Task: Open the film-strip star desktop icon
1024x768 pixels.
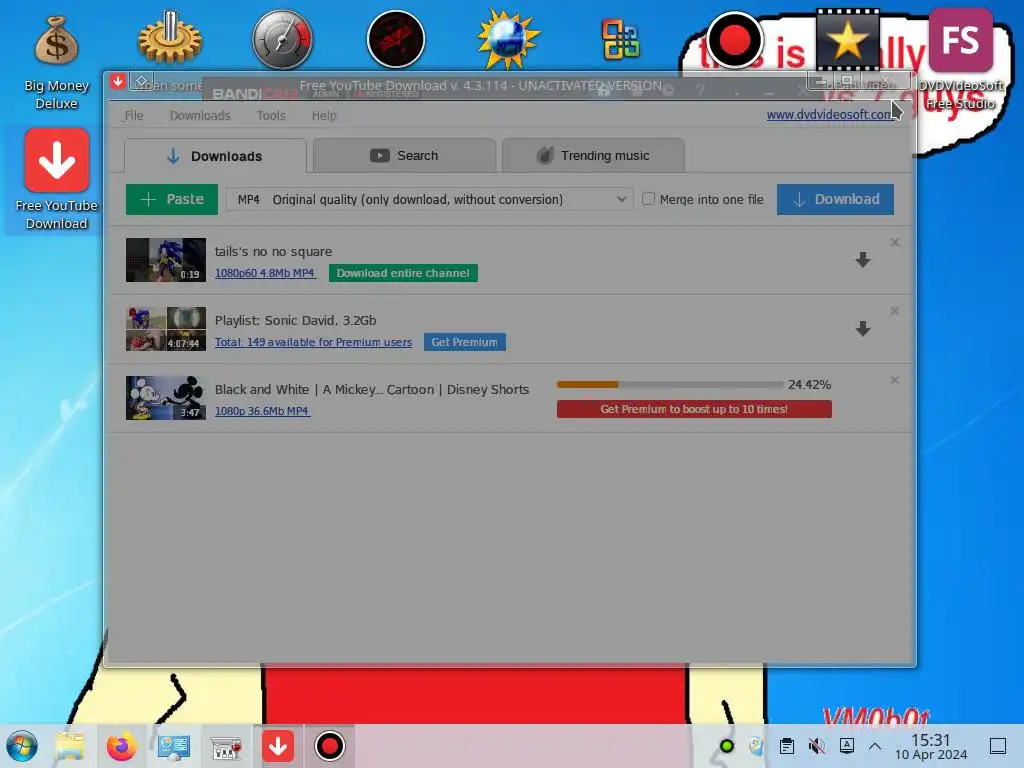Action: 847,39
